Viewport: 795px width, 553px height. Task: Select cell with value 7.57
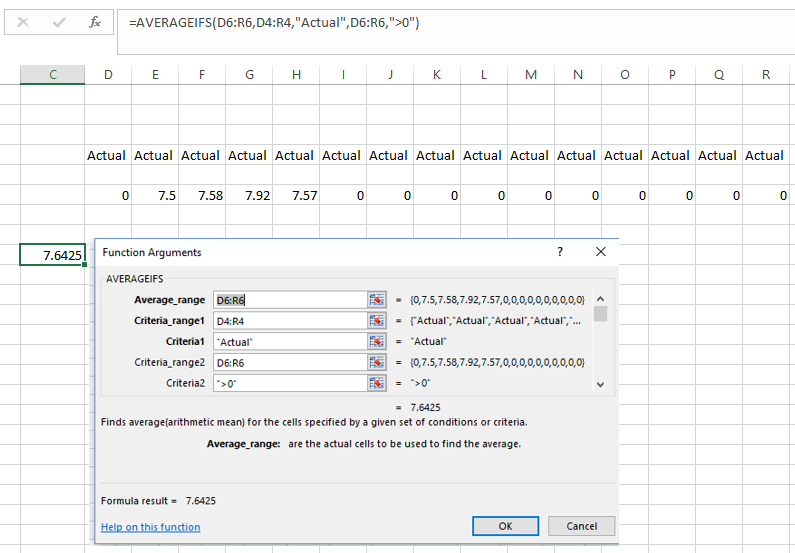pyautogui.click(x=296, y=195)
